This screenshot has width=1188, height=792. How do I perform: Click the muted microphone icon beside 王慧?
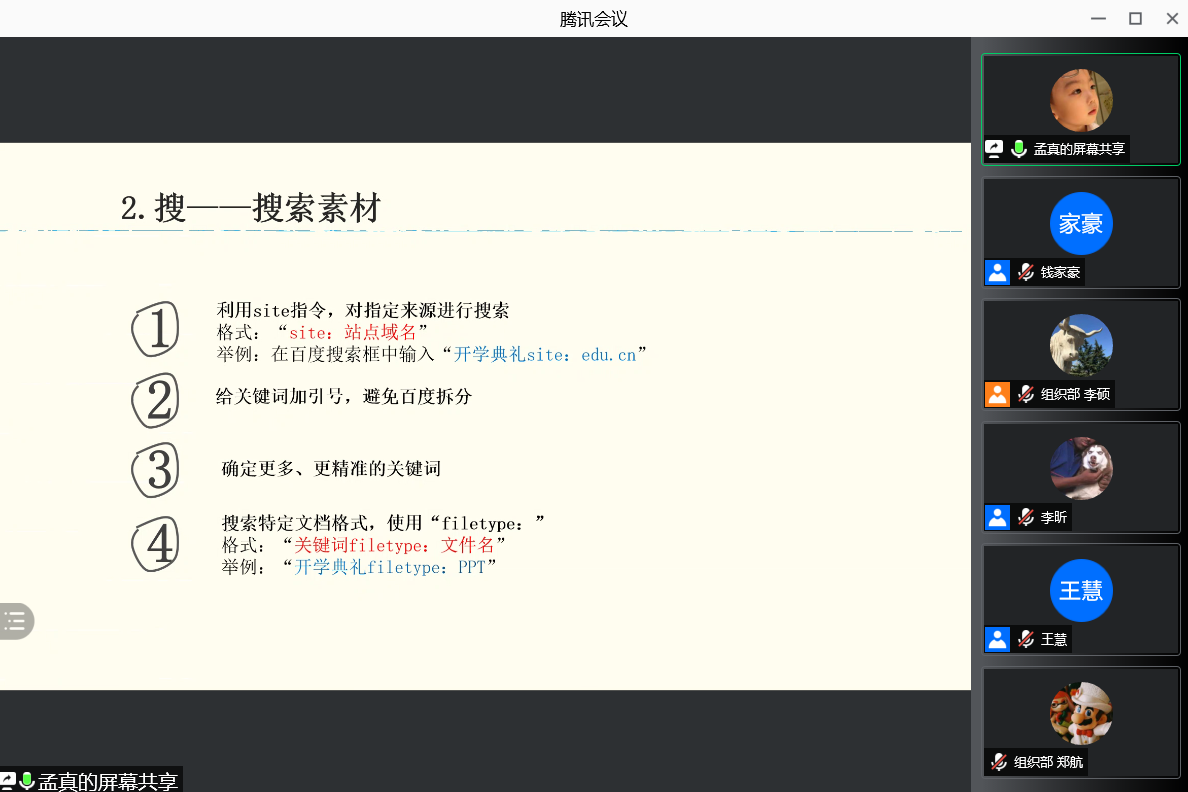pos(1025,639)
